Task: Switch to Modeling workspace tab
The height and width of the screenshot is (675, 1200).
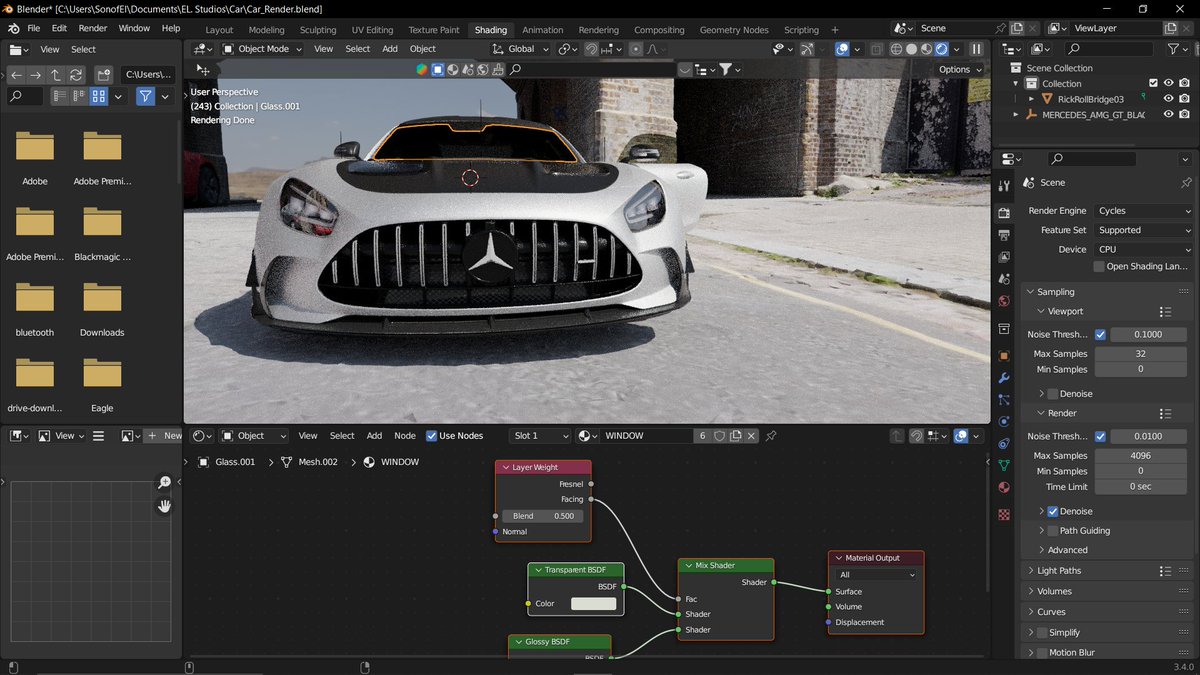Action: (266, 30)
